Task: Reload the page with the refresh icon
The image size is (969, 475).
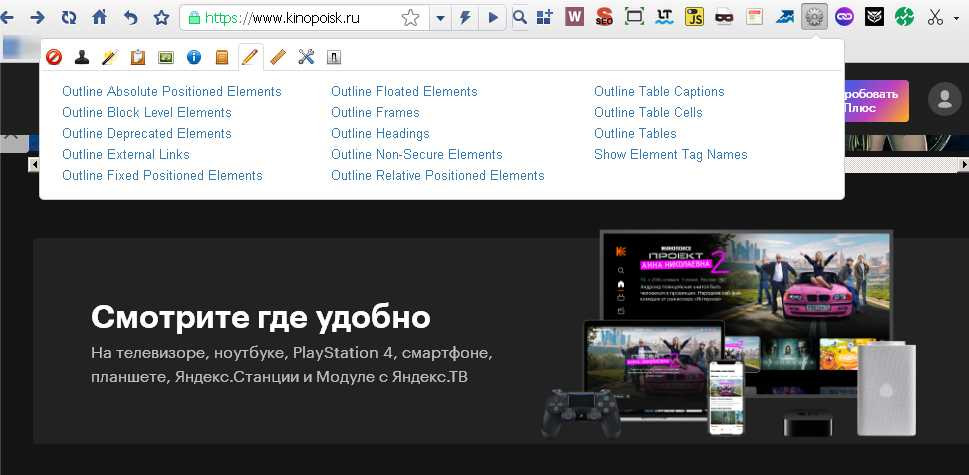Action: [x=68, y=17]
